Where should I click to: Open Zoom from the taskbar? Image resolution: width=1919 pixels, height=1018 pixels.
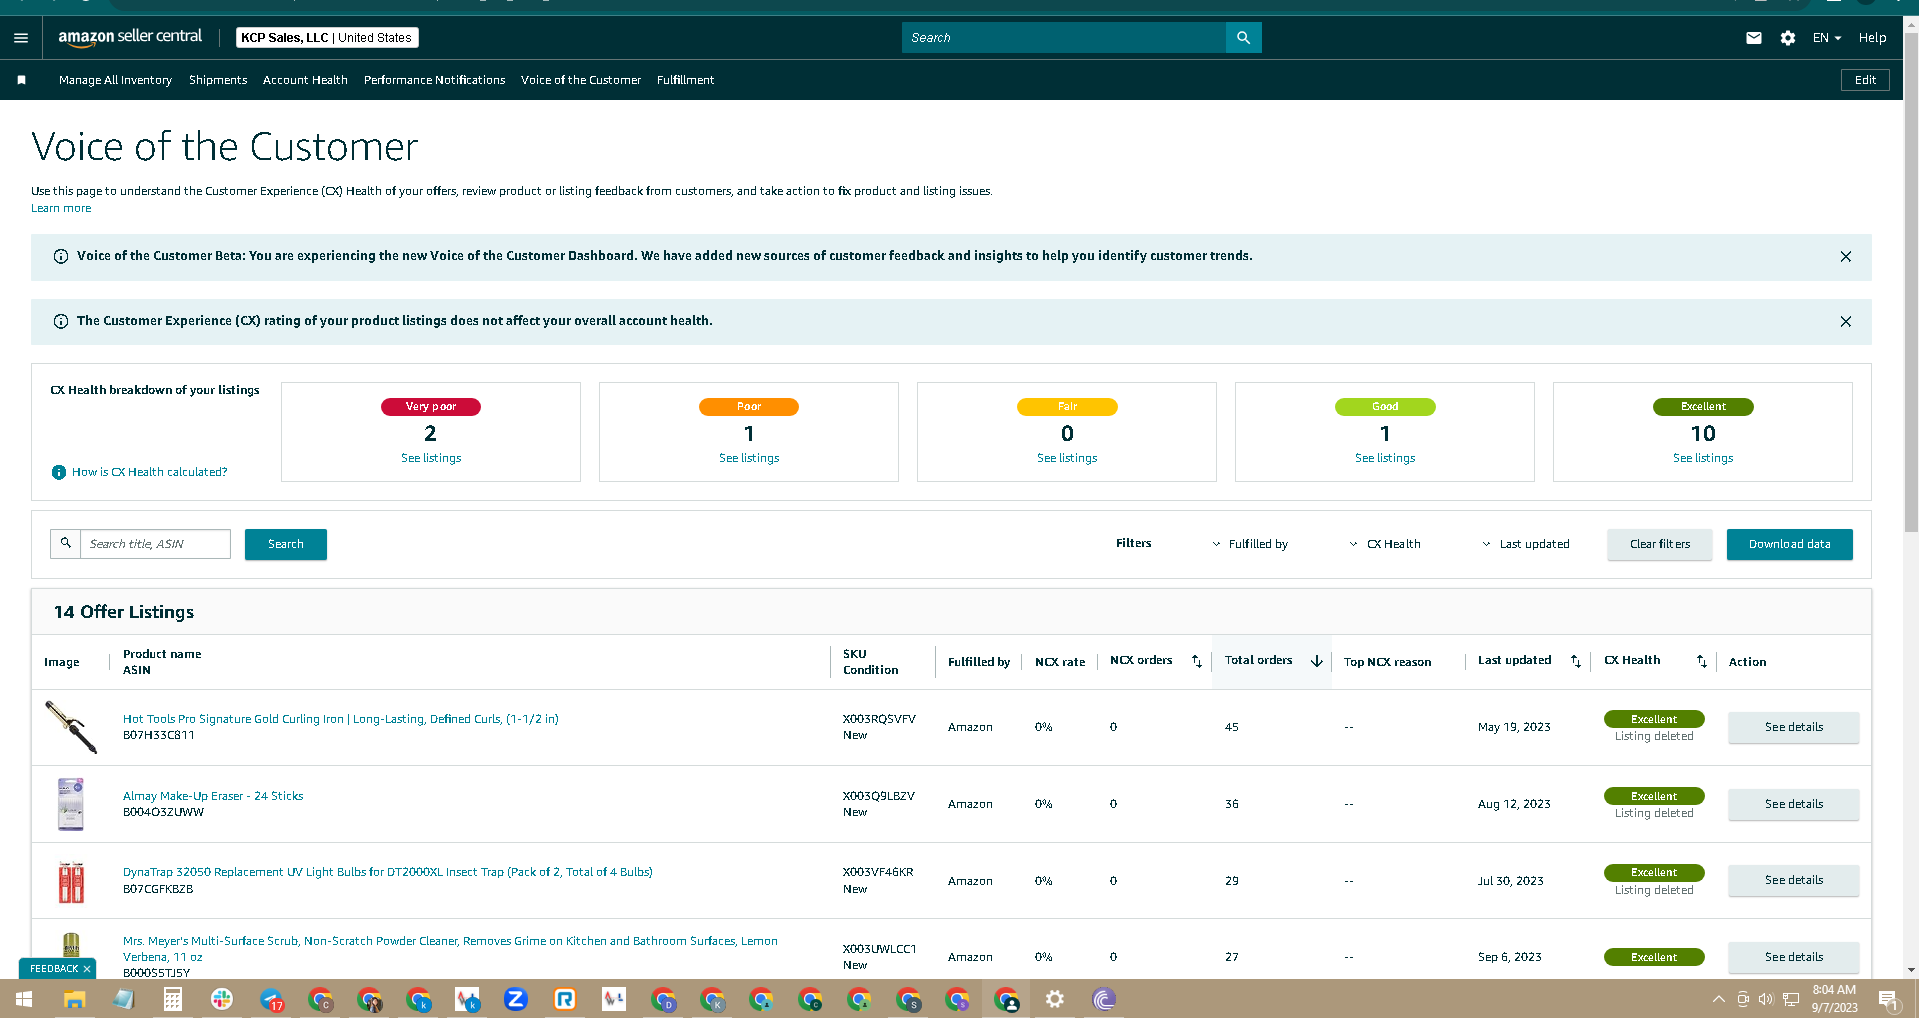[x=516, y=999]
